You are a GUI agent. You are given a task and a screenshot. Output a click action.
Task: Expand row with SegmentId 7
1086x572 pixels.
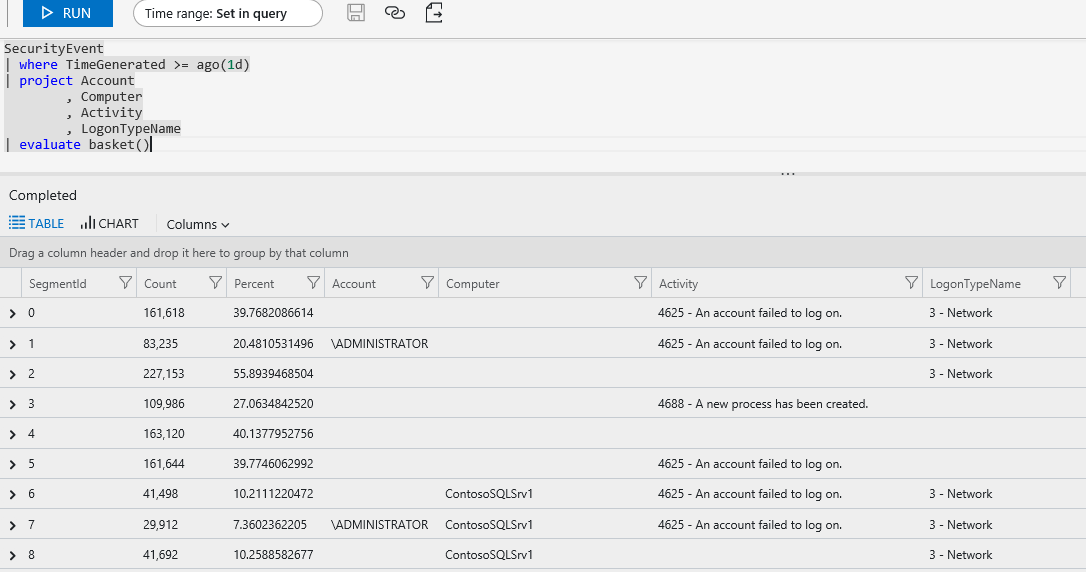[x=12, y=526]
